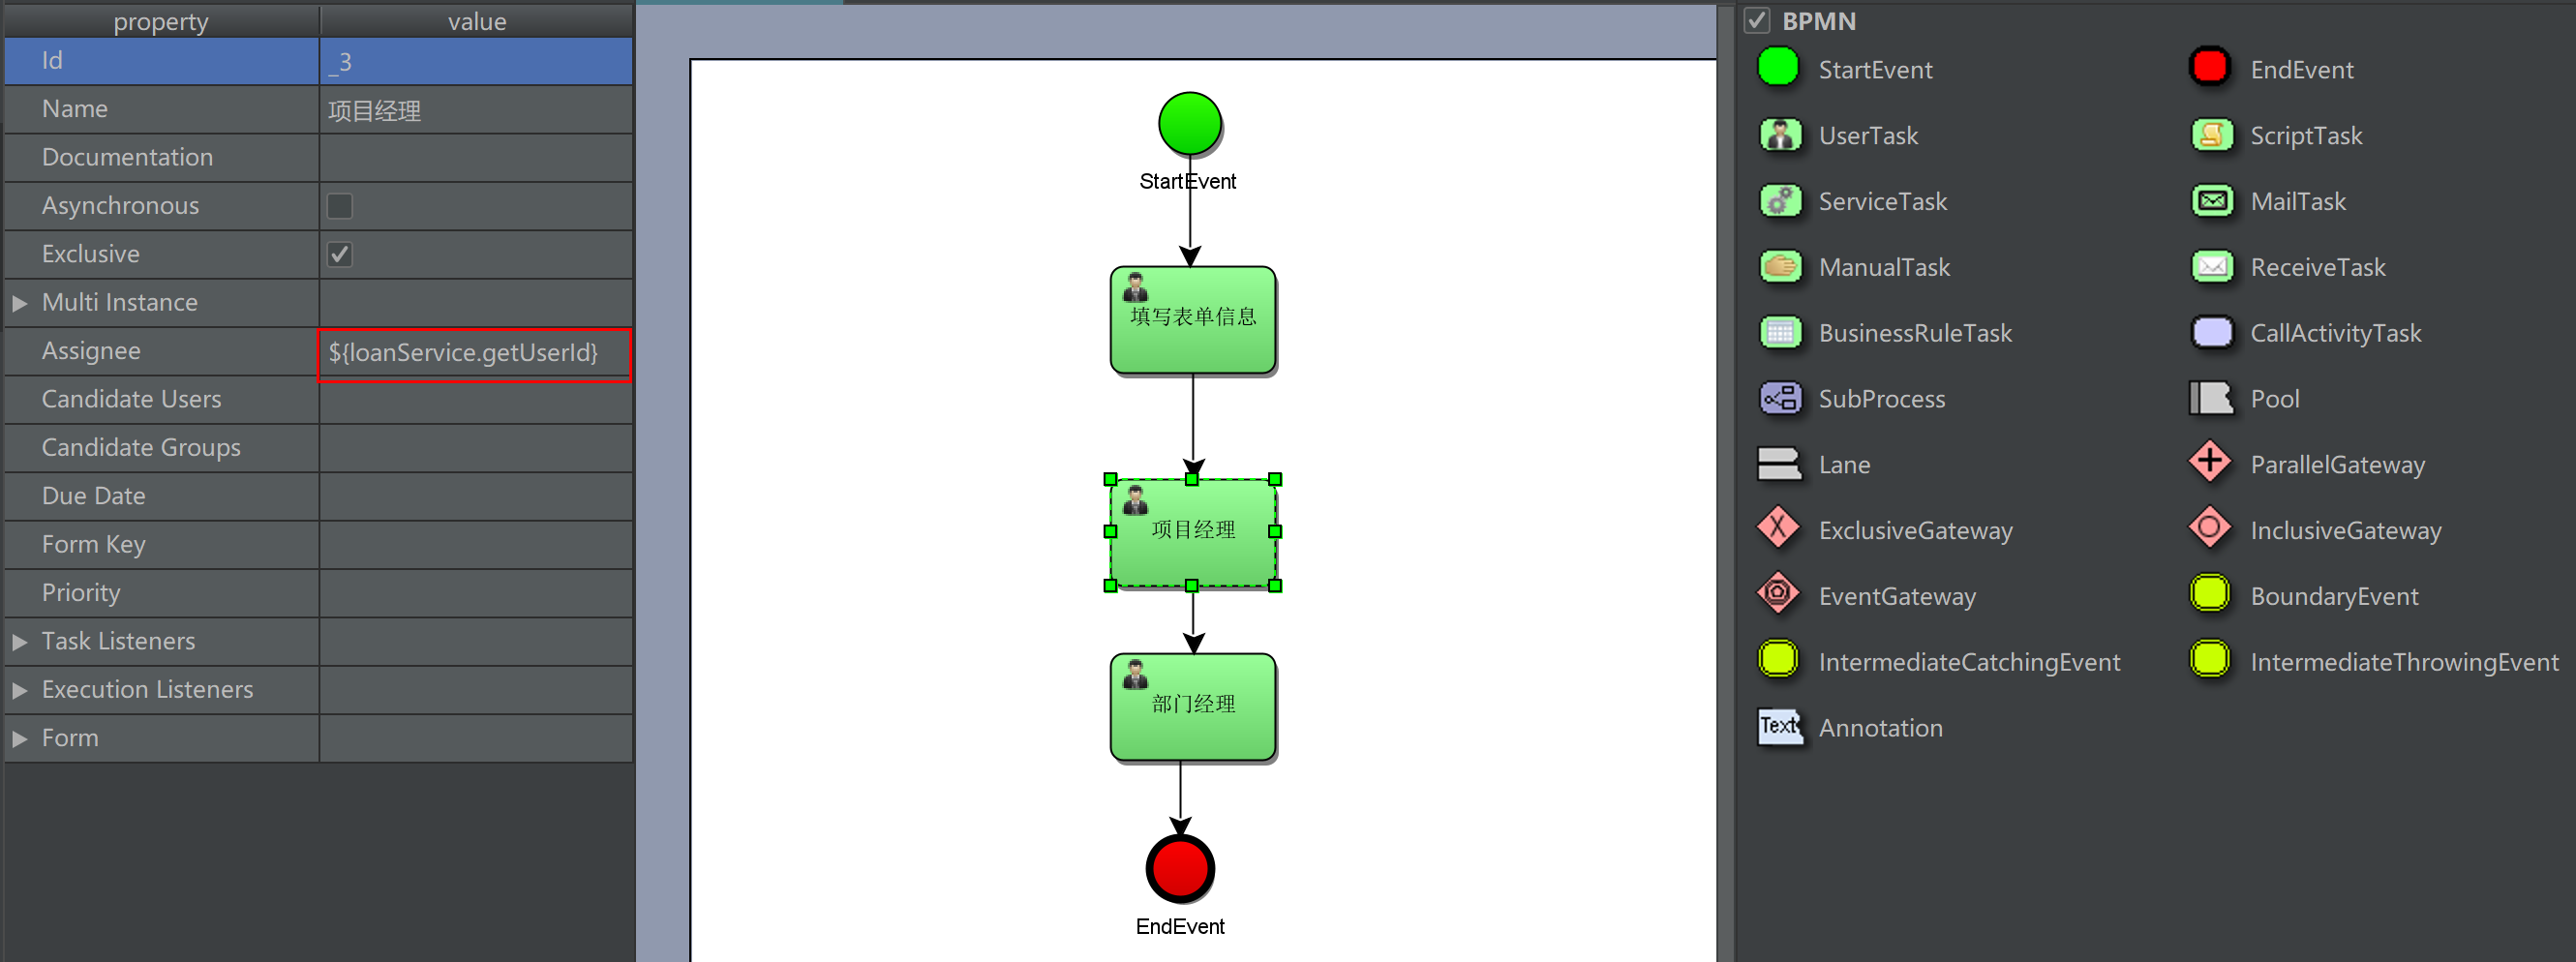
Task: Select the Lane palette icon
Action: click(x=1779, y=464)
